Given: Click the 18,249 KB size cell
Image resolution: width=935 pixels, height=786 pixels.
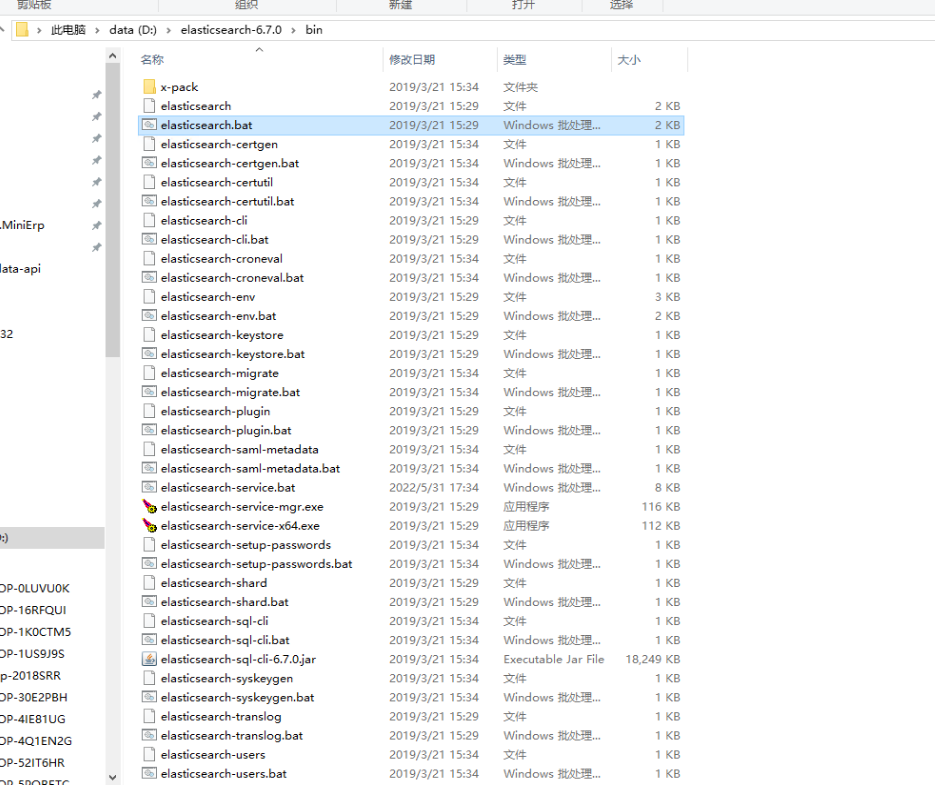Looking at the screenshot, I should 653,660.
